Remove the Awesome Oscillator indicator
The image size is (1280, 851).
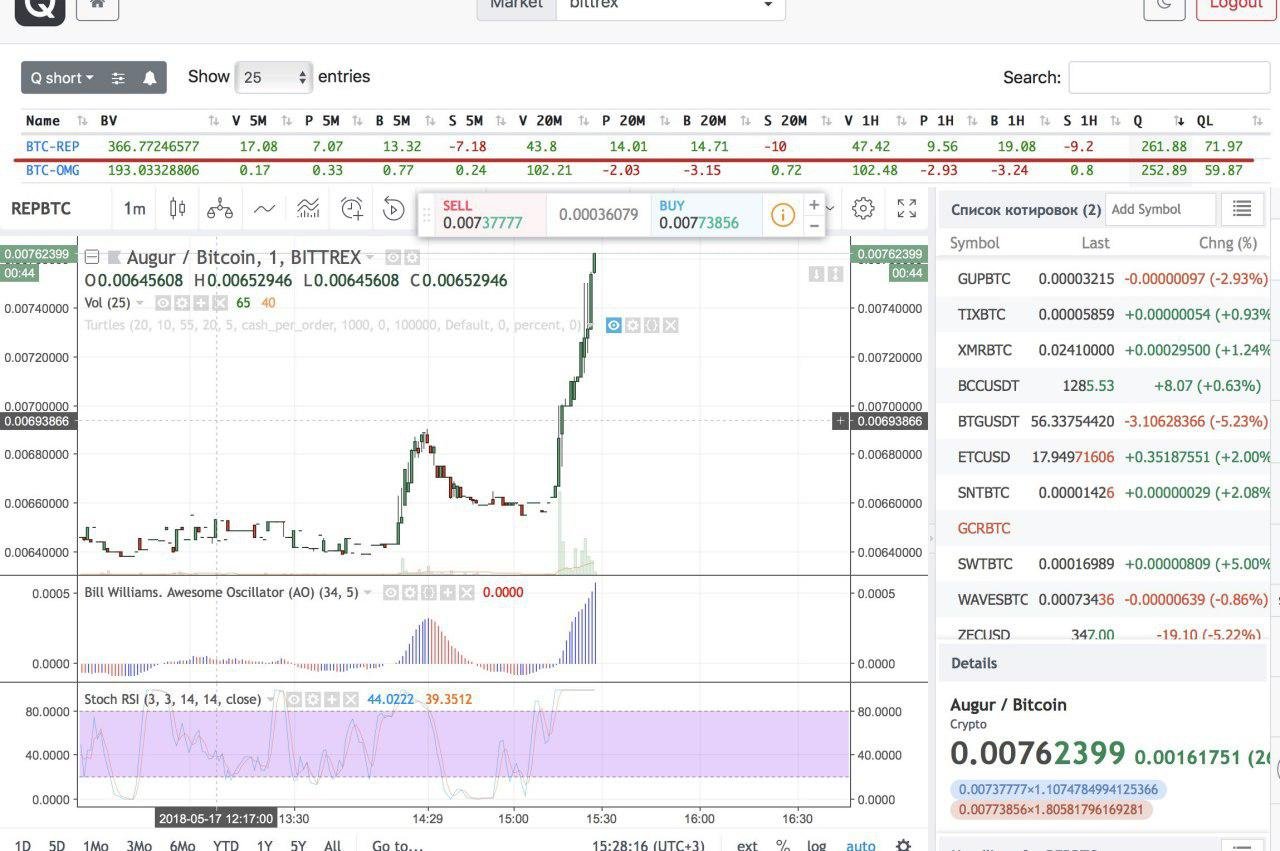coord(466,592)
